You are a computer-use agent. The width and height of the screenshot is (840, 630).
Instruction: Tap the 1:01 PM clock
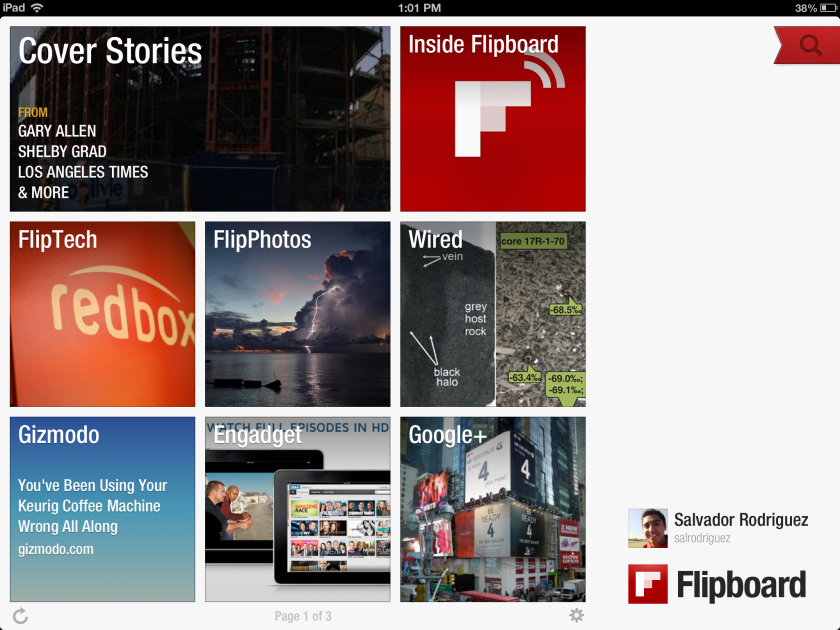419,8
